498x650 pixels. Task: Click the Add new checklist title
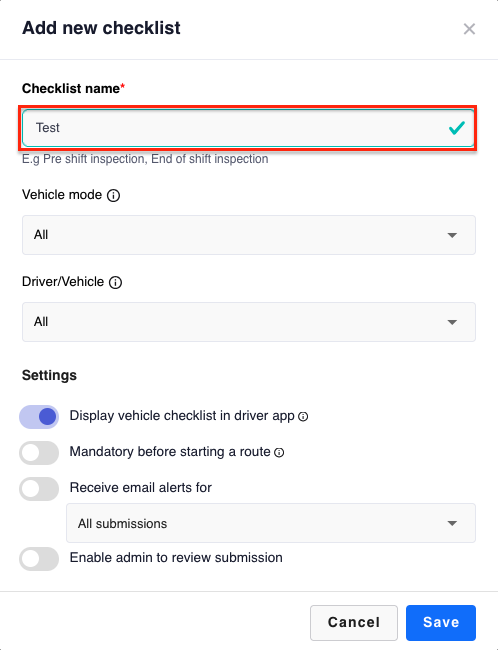point(101,28)
